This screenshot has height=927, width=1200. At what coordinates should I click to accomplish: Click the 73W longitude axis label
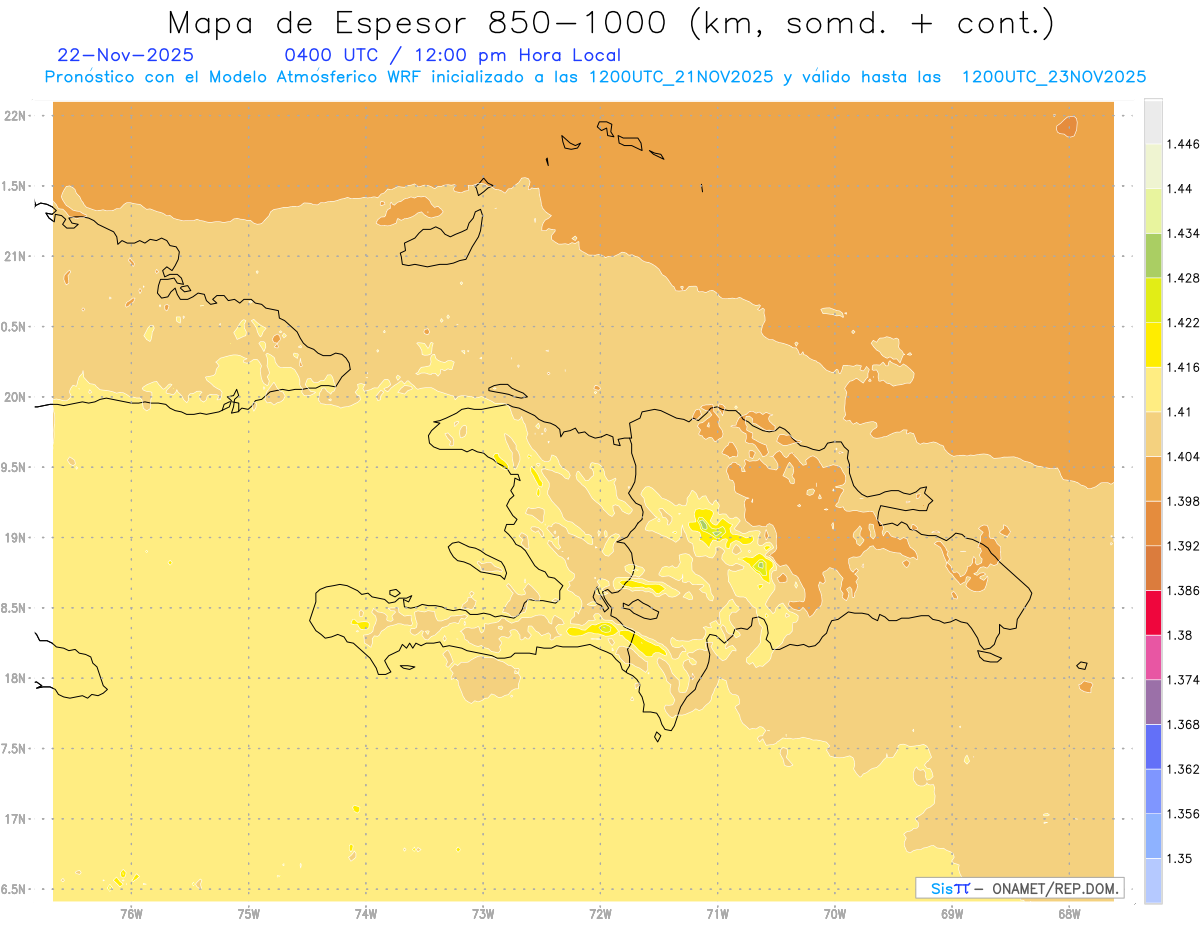pos(483,913)
